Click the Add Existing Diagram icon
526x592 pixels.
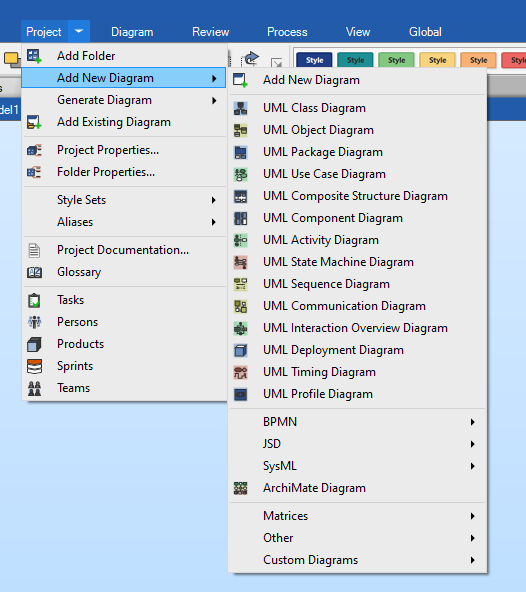[x=34, y=122]
